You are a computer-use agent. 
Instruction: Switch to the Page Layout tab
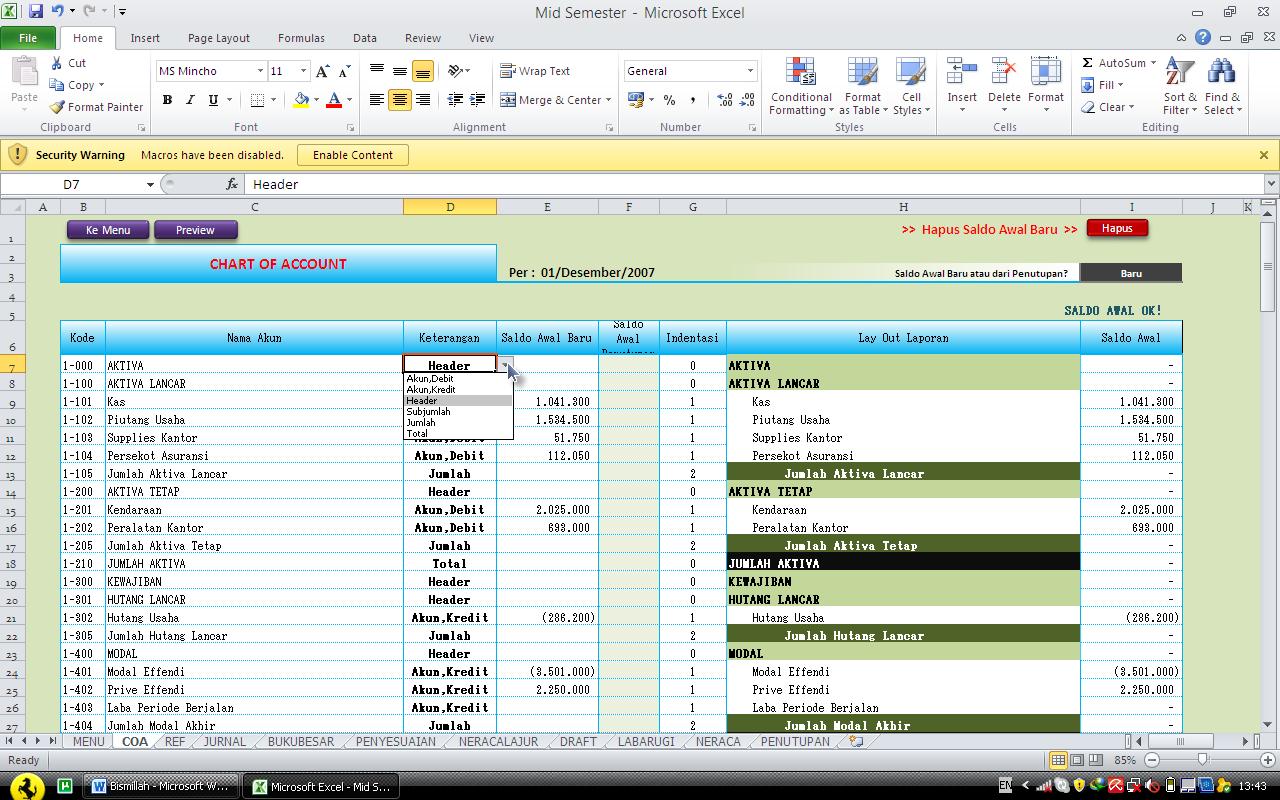219,38
